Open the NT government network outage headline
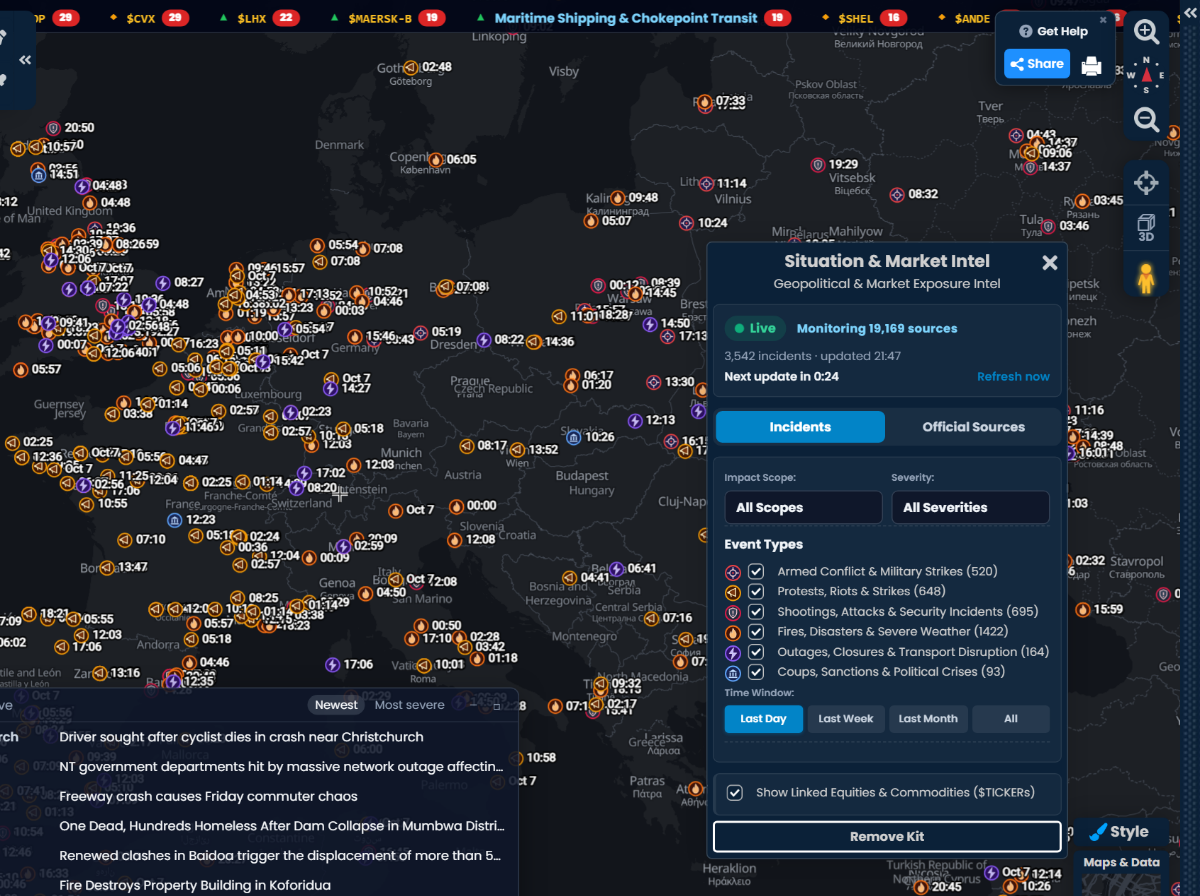The width and height of the screenshot is (1200, 896). pos(281,767)
